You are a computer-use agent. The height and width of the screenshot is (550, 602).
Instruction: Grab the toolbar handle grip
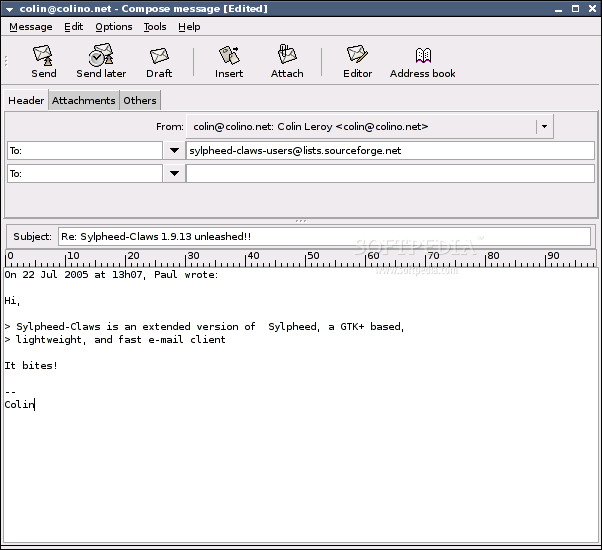[x=6, y=61]
